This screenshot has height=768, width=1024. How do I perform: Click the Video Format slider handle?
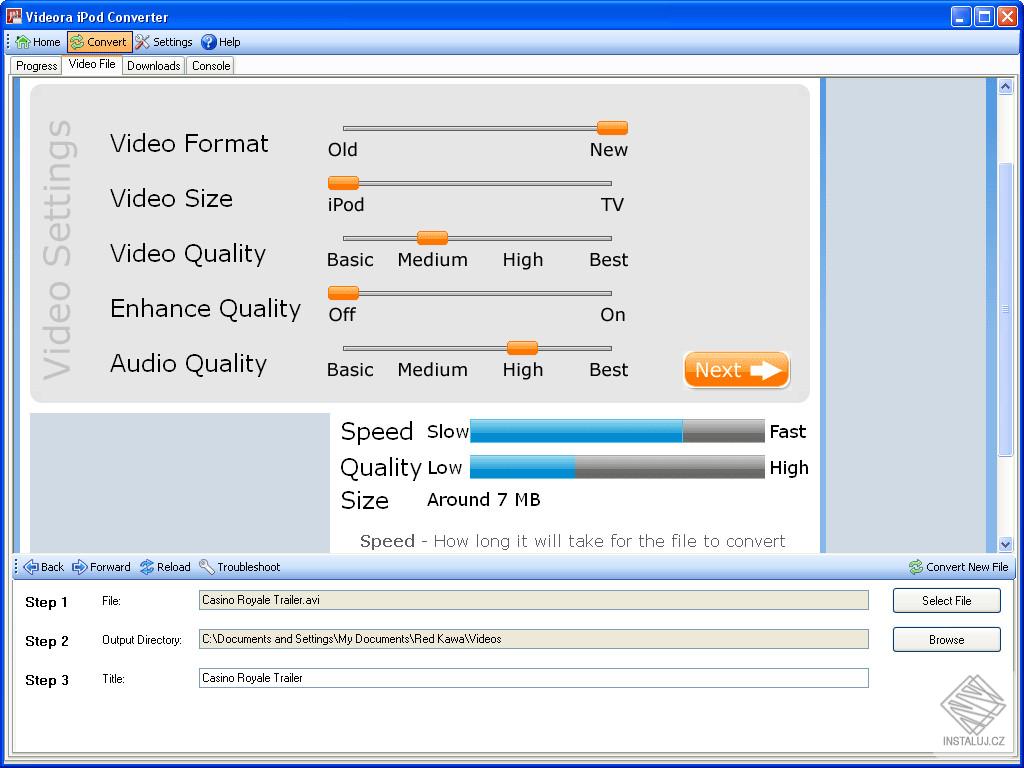(612, 128)
